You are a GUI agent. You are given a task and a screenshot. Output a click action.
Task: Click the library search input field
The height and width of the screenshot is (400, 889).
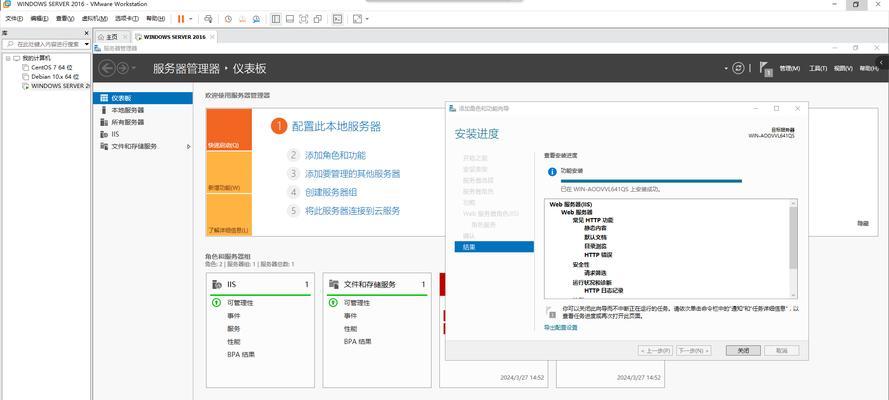point(43,44)
